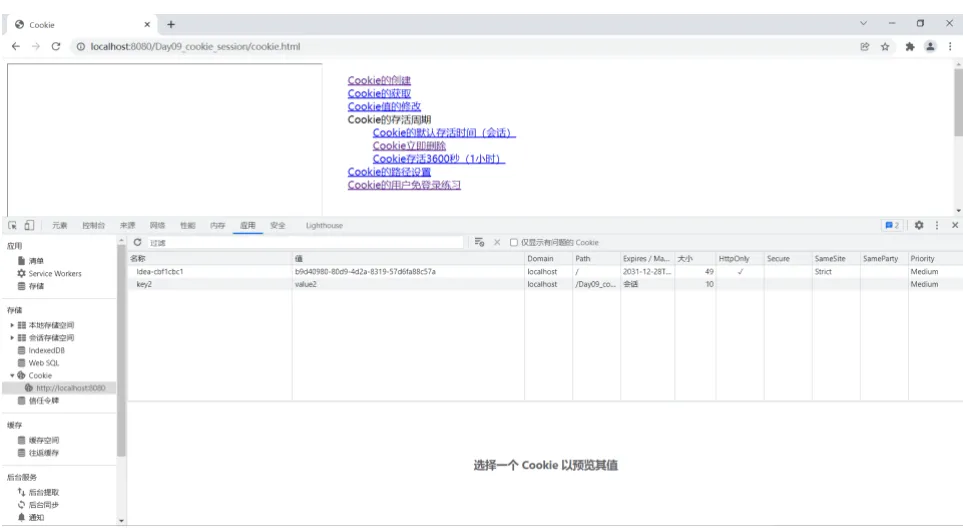Image resolution: width=963 pixels, height=532 pixels.
Task: Share this page from address bar
Action: coord(865,47)
